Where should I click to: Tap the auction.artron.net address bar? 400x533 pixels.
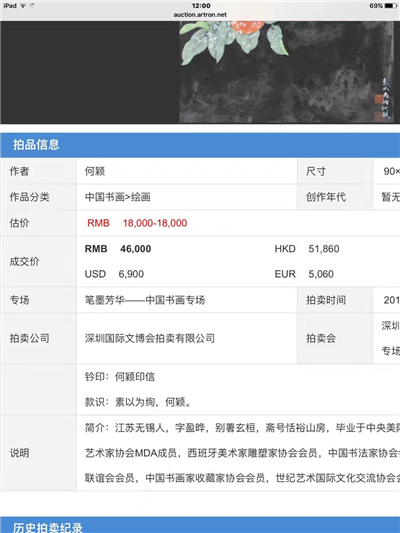[x=200, y=15]
